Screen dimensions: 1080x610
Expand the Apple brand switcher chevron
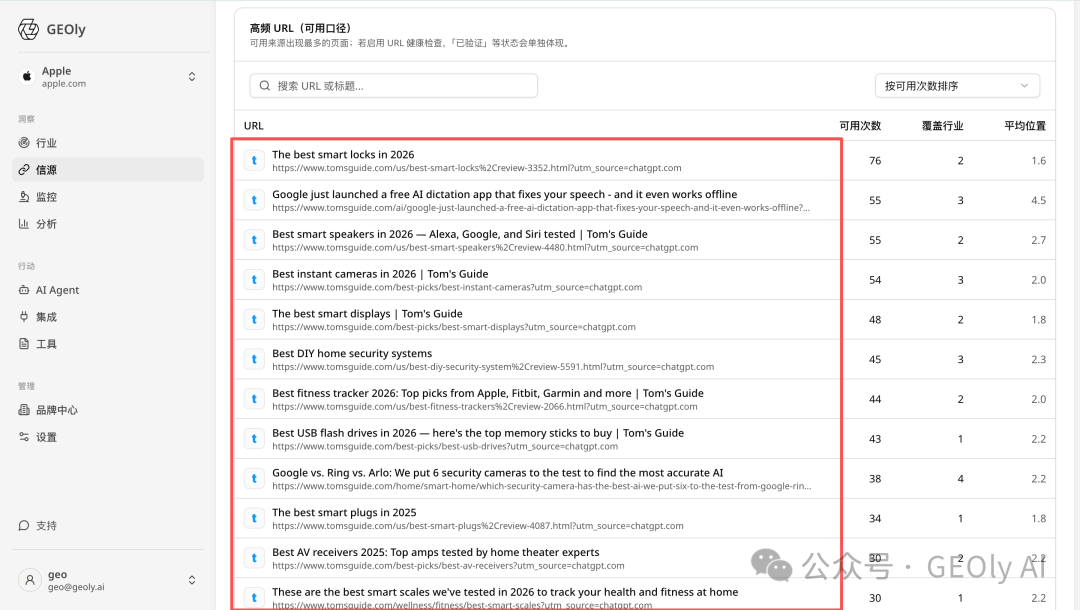point(192,76)
